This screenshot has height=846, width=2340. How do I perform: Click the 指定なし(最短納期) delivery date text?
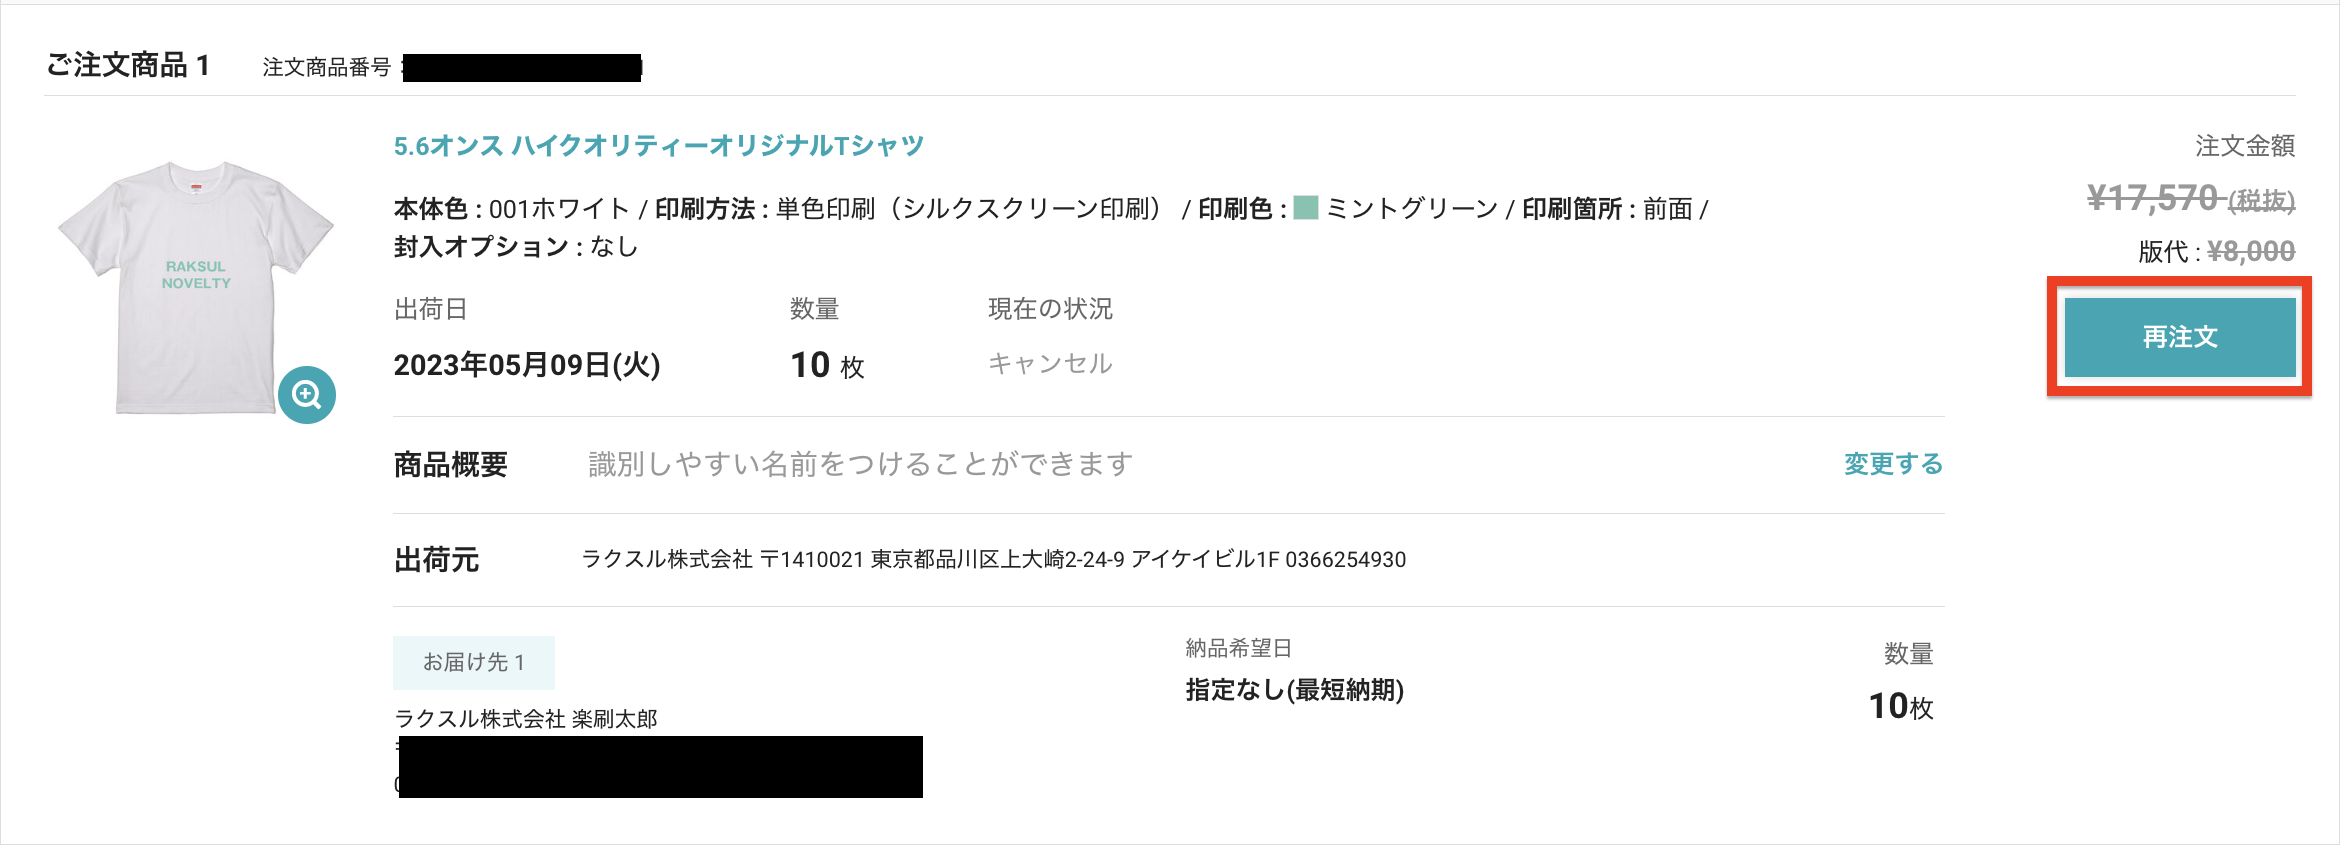click(1295, 690)
